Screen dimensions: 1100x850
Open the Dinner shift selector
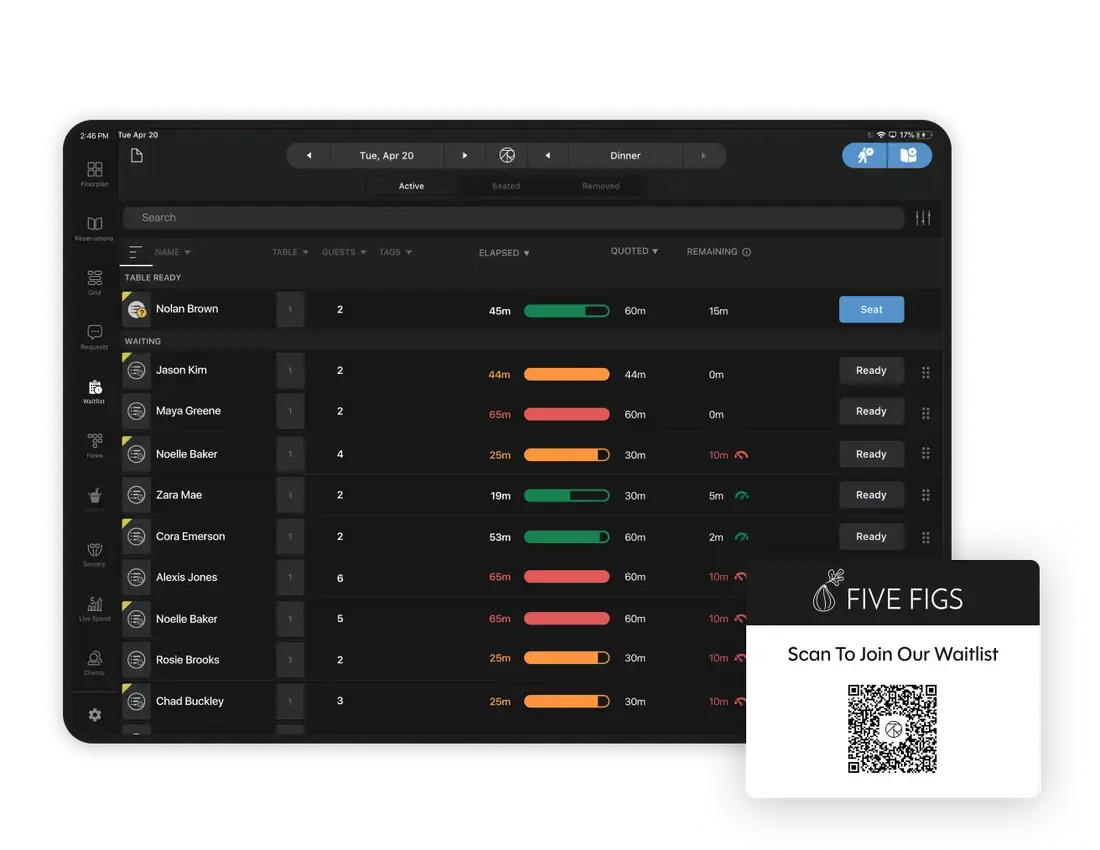tap(625, 156)
